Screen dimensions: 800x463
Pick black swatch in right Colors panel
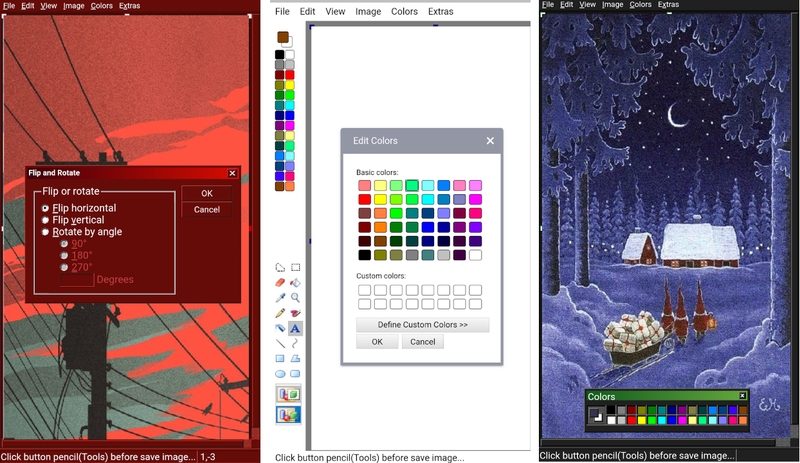pos(611,410)
